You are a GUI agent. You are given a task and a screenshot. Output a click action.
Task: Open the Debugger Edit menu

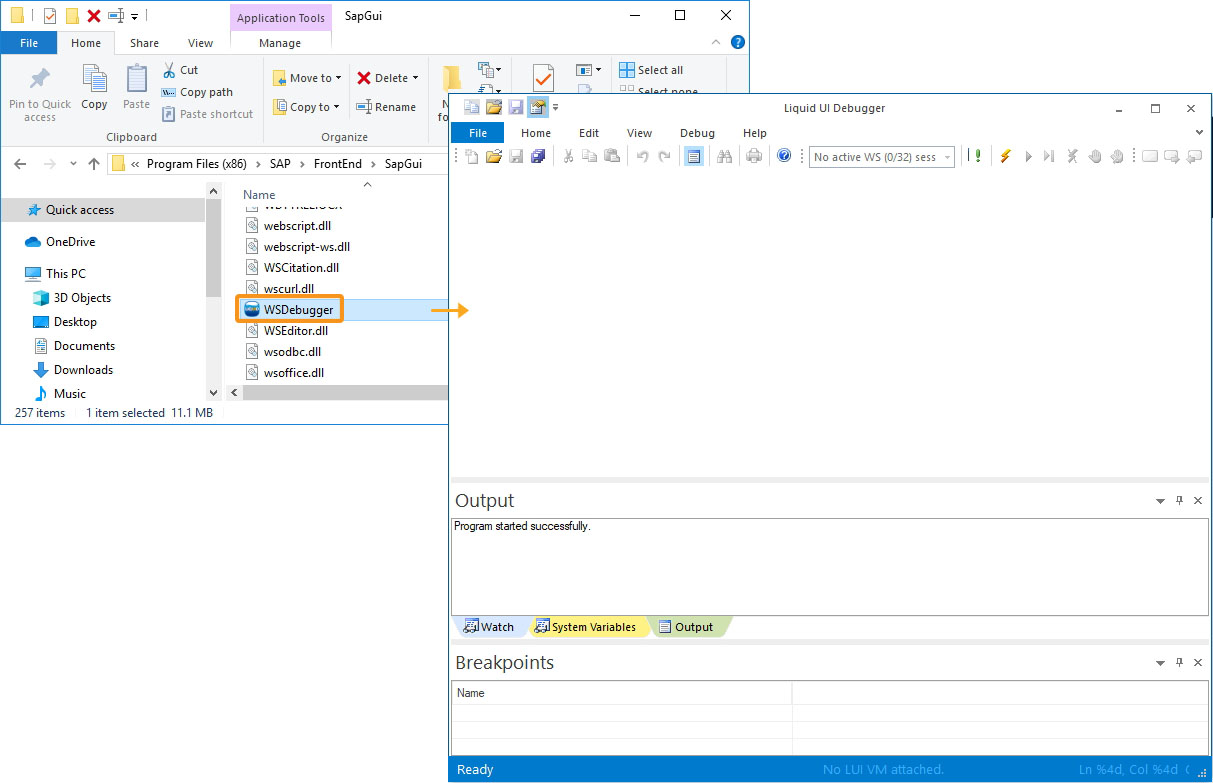(x=589, y=133)
